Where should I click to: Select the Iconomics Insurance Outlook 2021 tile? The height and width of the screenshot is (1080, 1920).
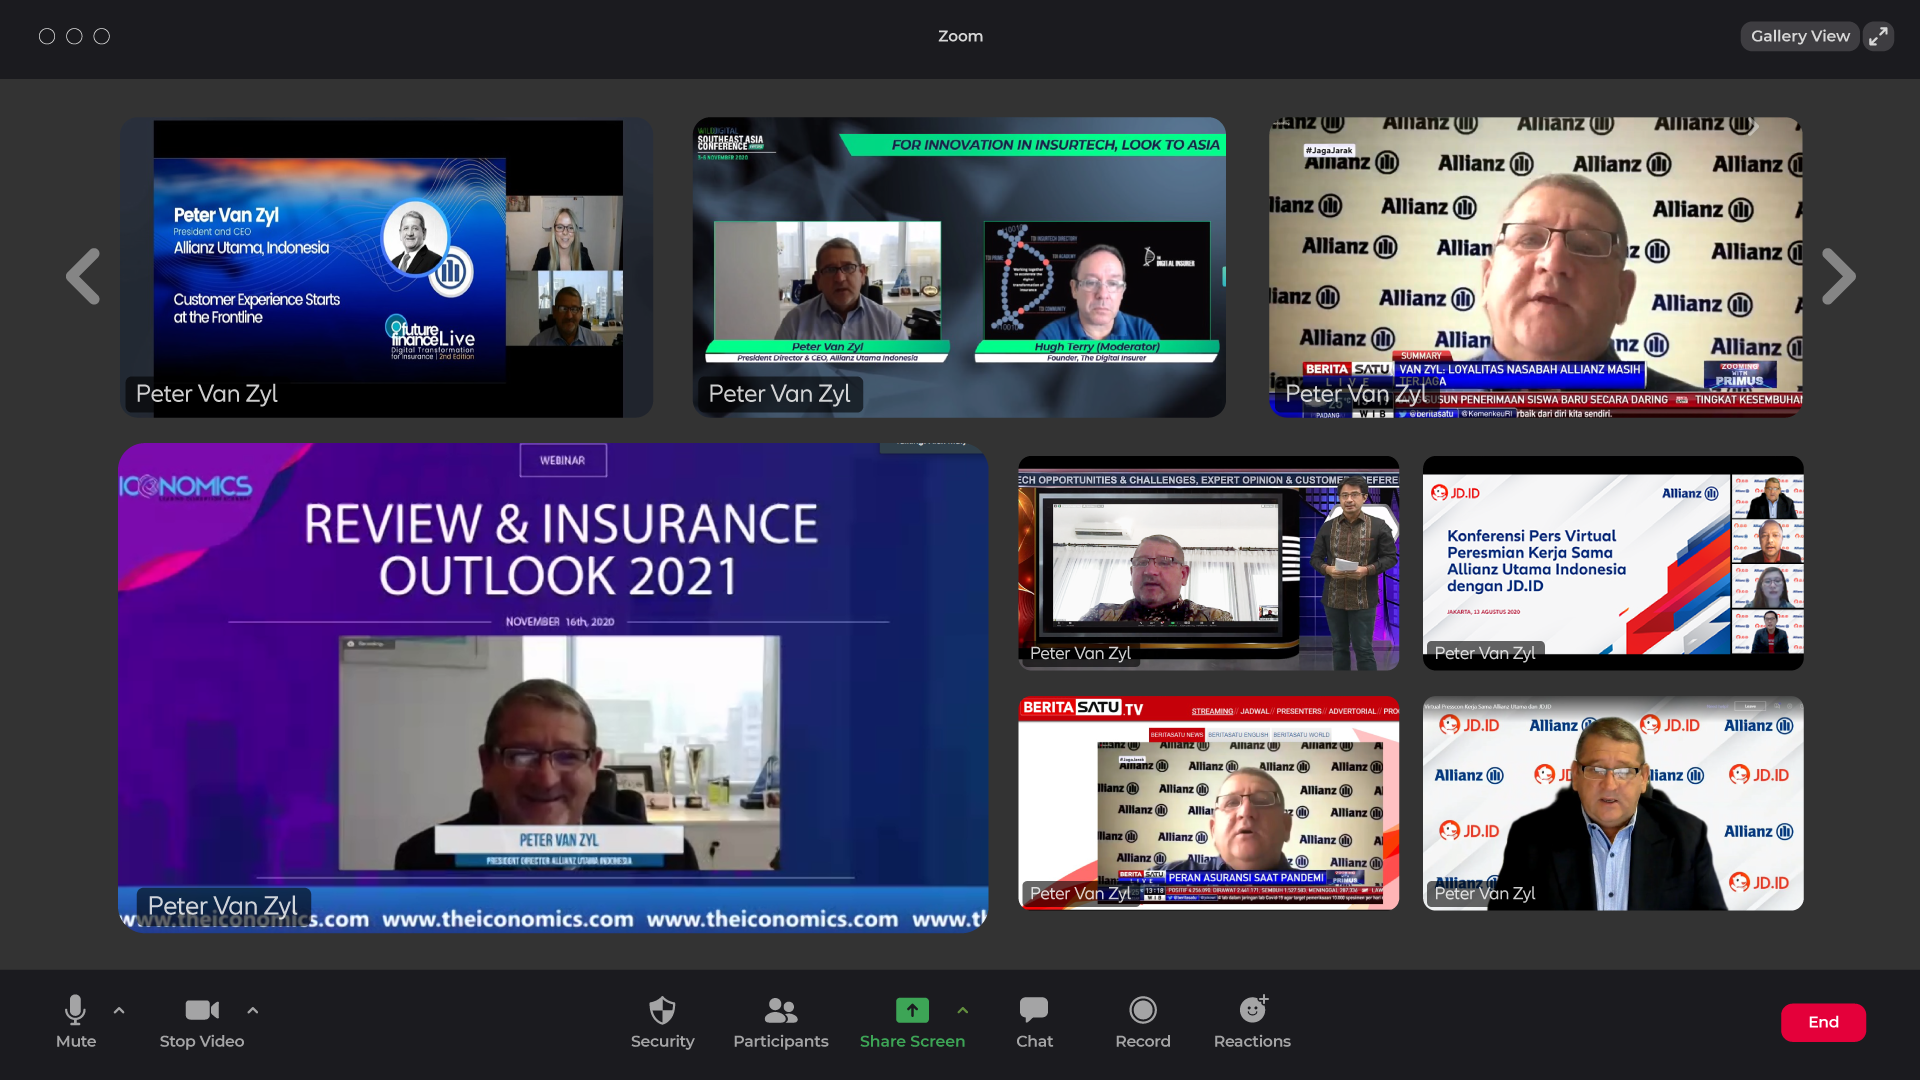(553, 688)
